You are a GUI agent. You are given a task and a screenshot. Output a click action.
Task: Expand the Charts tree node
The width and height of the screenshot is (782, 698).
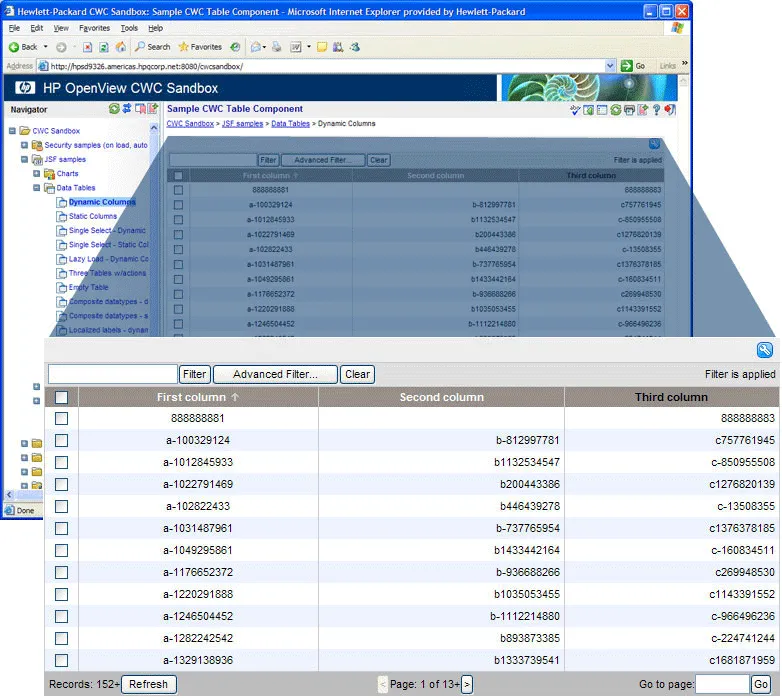(x=36, y=174)
